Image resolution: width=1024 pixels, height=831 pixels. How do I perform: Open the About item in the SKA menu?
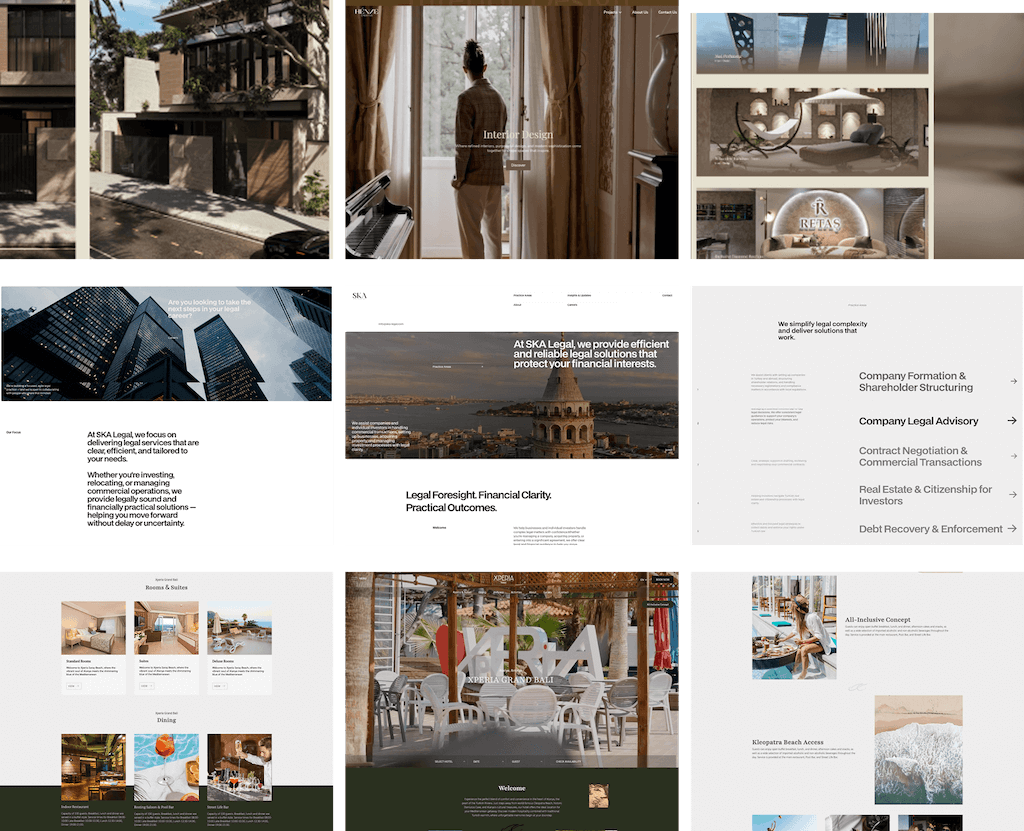point(517,304)
